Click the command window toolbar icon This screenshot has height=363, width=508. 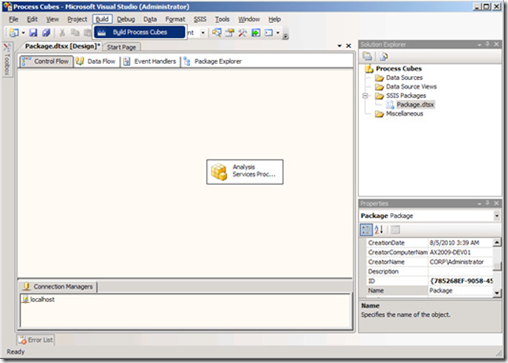[269, 33]
